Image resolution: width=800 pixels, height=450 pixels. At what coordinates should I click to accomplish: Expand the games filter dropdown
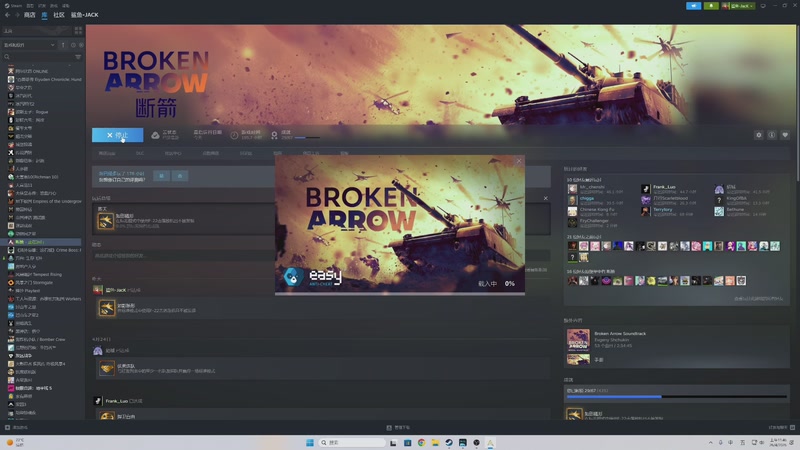pos(29,45)
